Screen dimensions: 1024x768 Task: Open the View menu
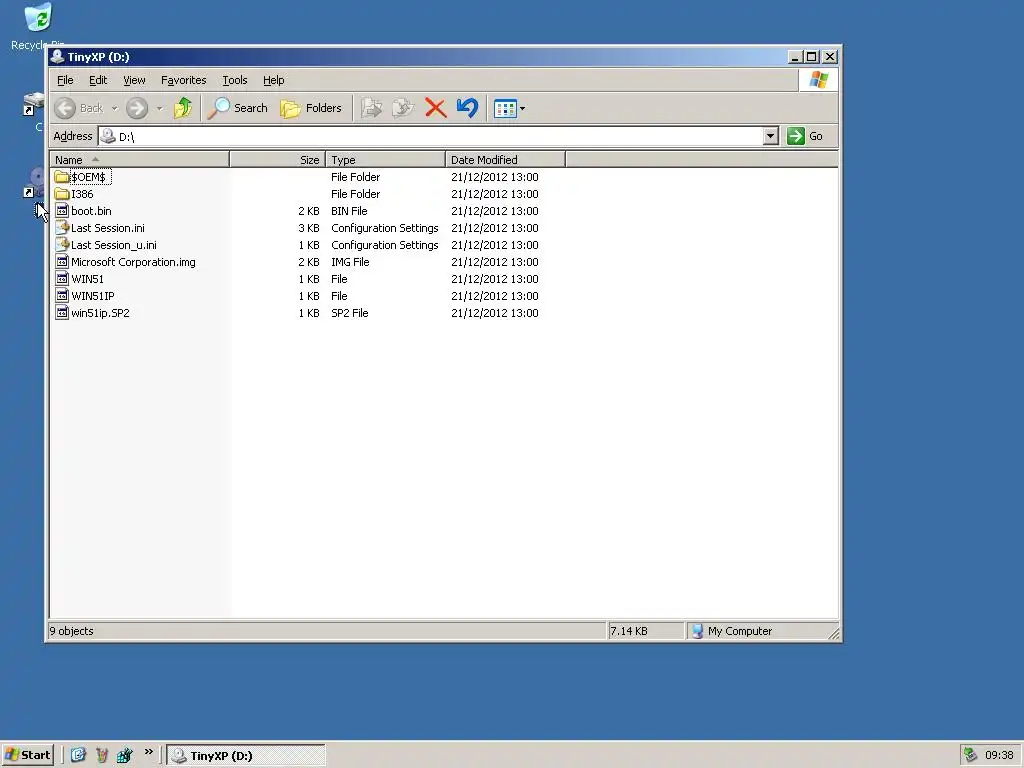[134, 80]
